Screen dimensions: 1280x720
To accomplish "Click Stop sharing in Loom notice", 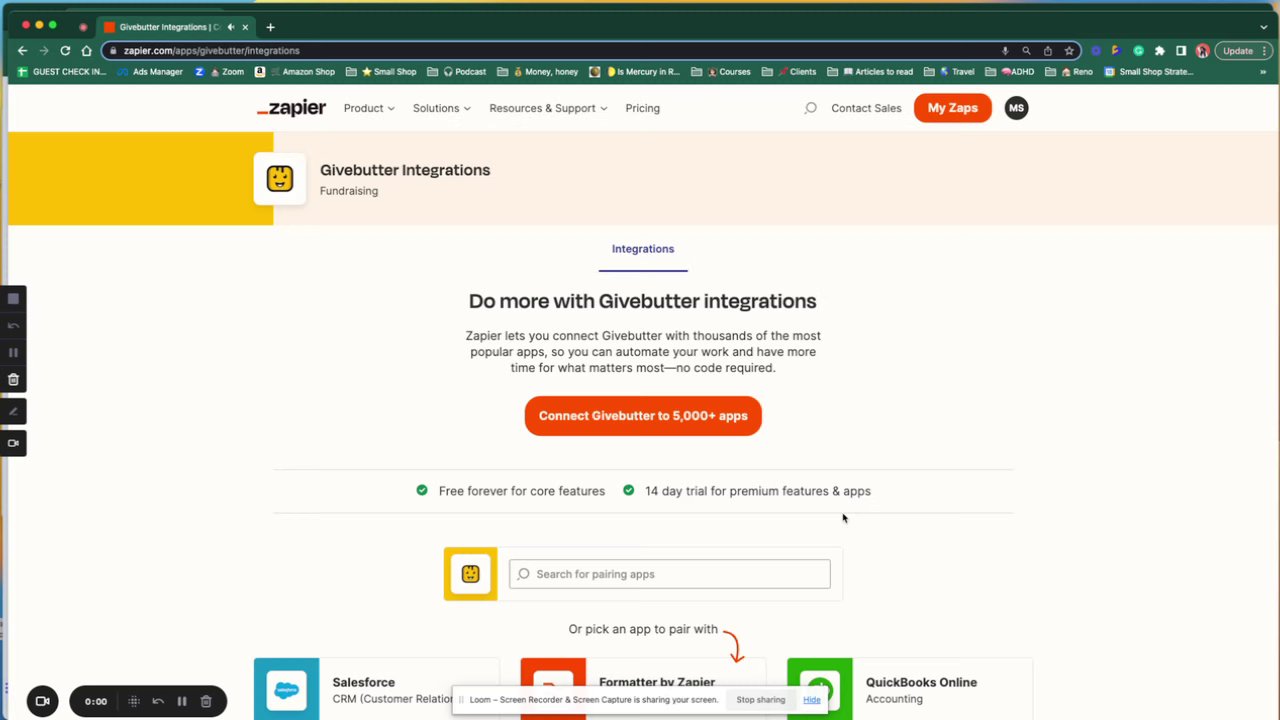I will click(x=761, y=700).
